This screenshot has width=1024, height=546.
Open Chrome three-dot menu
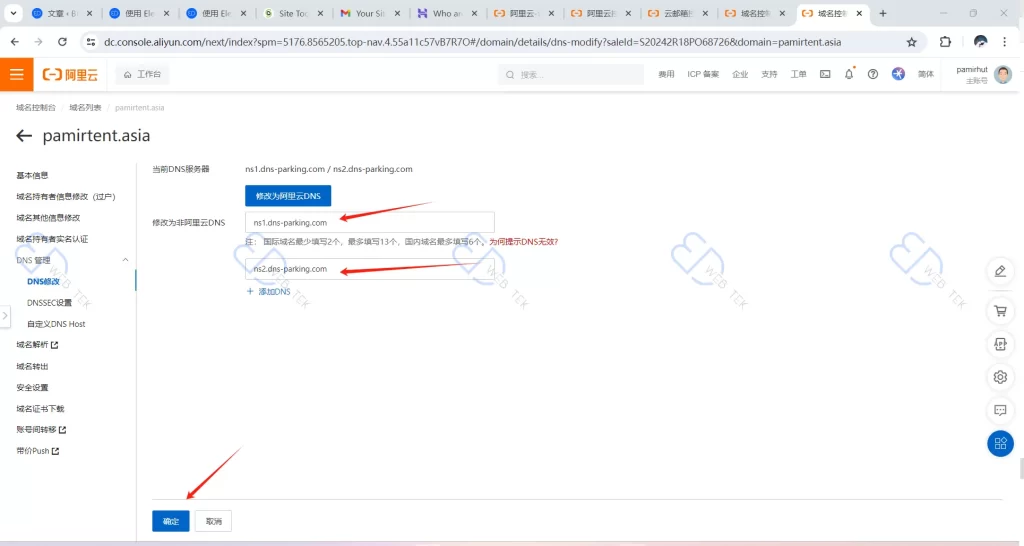pos(1004,42)
